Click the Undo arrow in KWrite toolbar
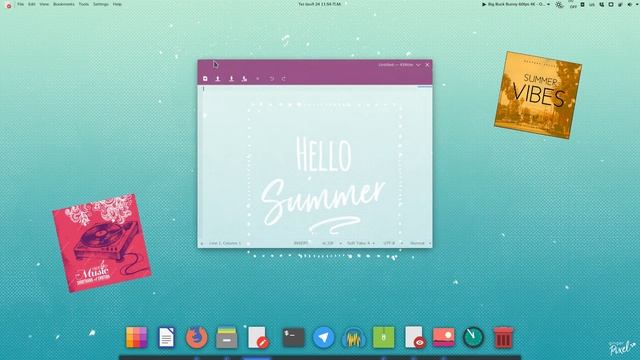Image resolution: width=640 pixels, height=360 pixels. click(x=271, y=78)
